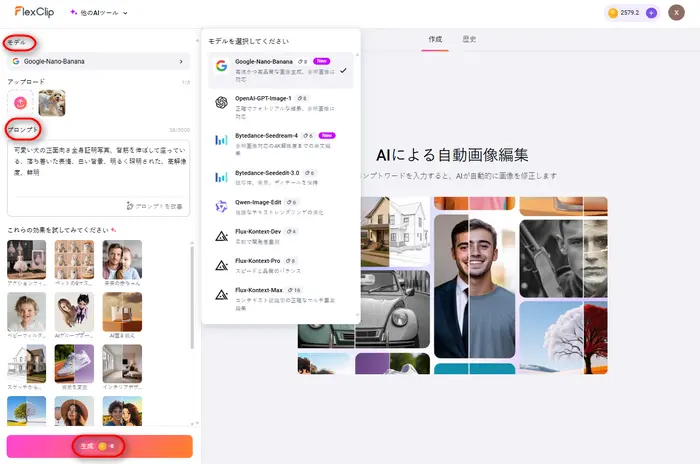Screen dimensions: 700x464
Task: Select the tree landscape effect thumbnail
Action: coord(26,411)
